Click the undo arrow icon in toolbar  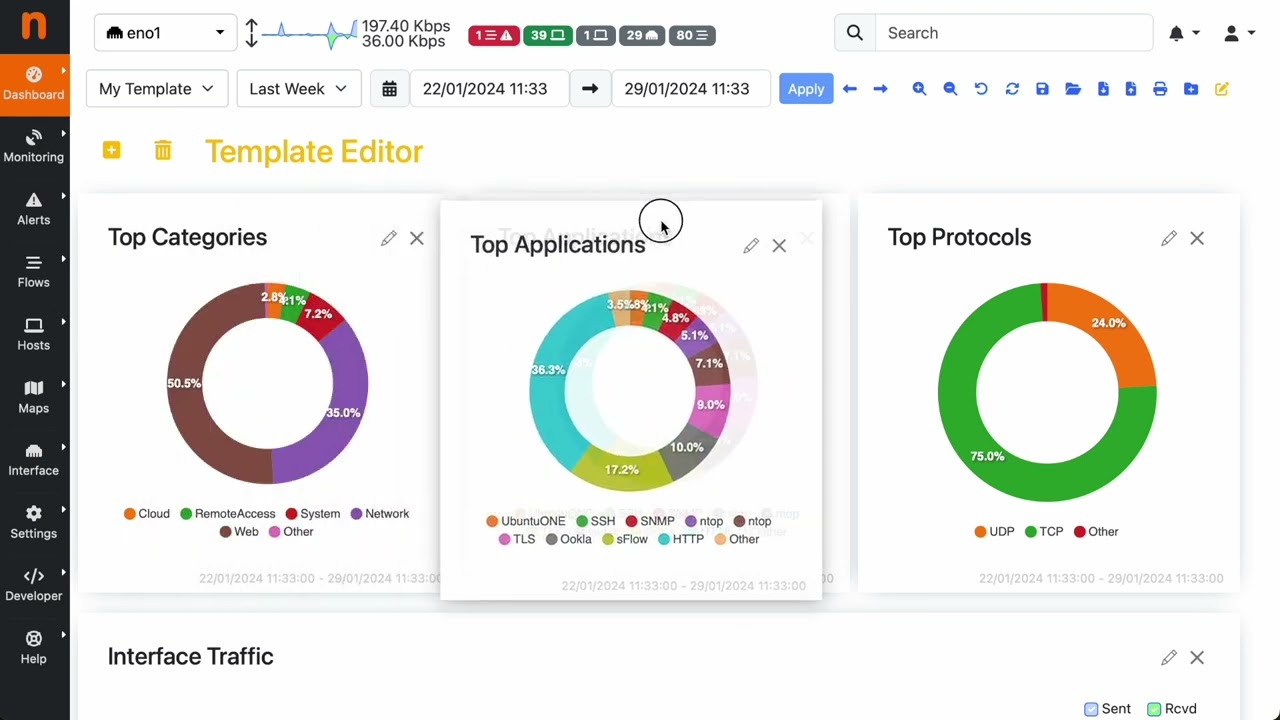pos(981,89)
